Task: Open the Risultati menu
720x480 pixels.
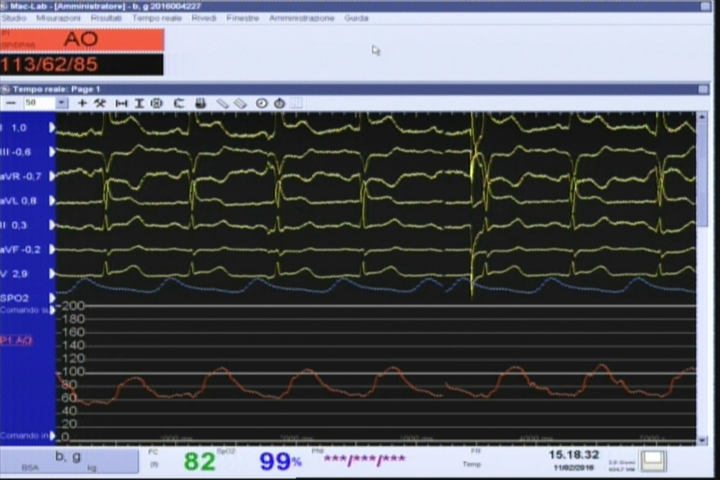Action: (106, 18)
